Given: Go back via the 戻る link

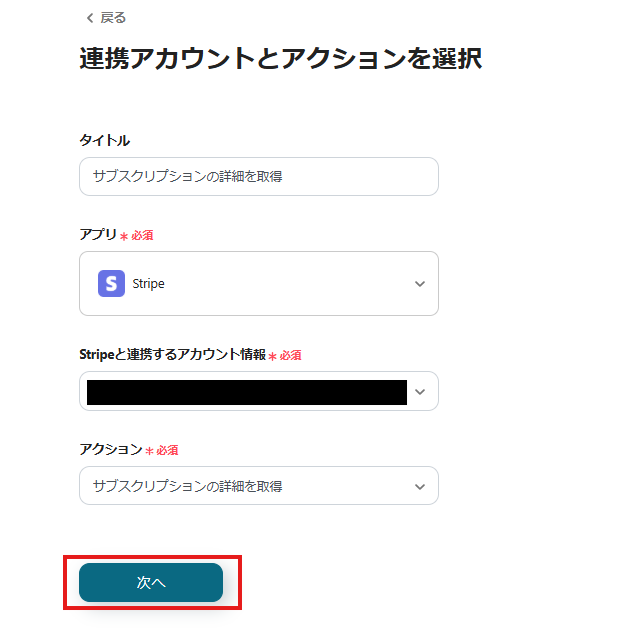Looking at the screenshot, I should click(x=112, y=18).
